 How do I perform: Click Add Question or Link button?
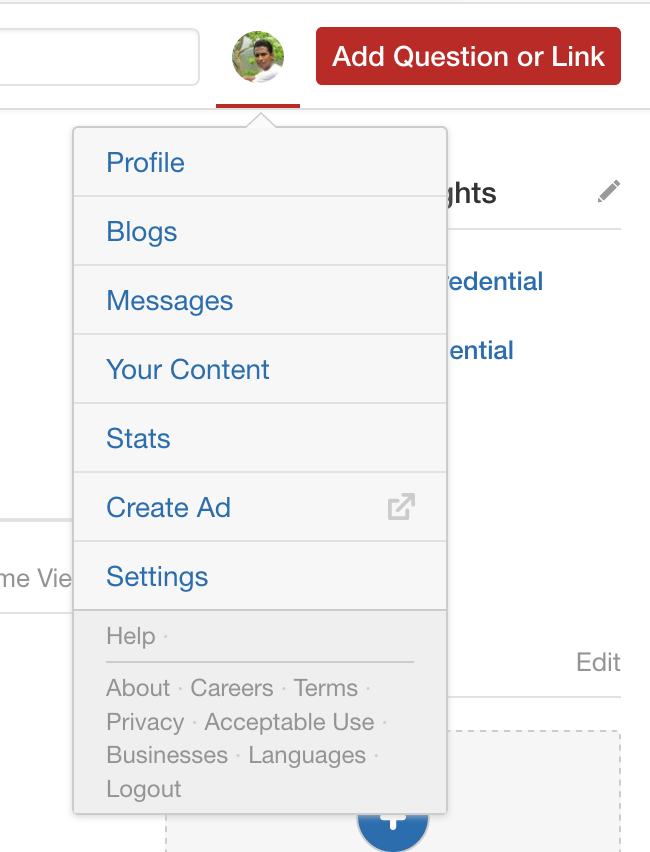[x=468, y=56]
